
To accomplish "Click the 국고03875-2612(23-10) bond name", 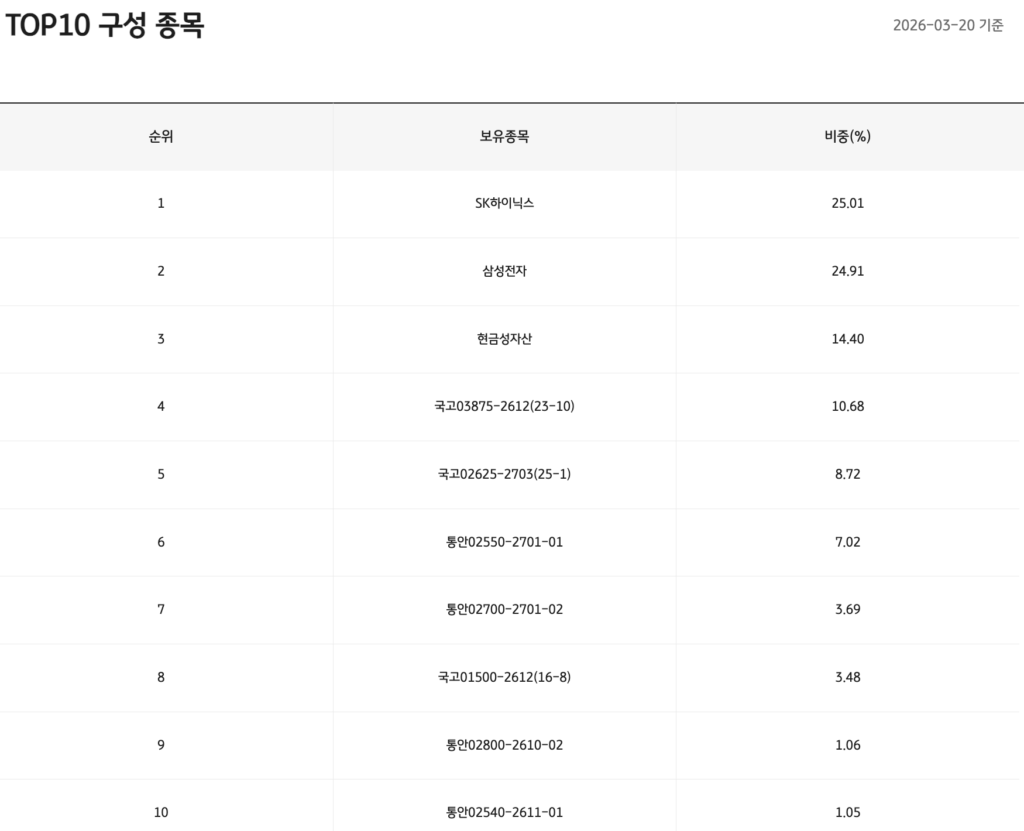I will pos(504,406).
